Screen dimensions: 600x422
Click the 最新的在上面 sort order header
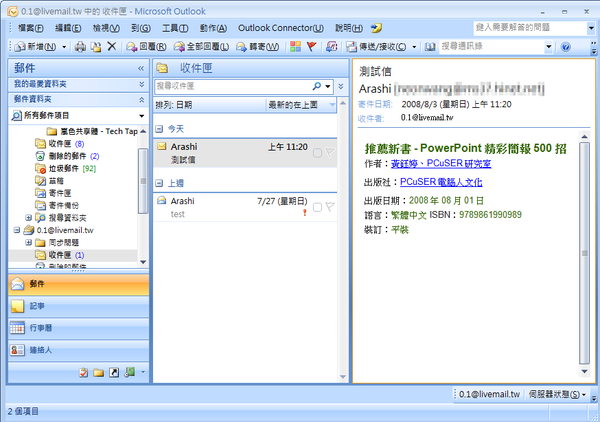pyautogui.click(x=301, y=105)
